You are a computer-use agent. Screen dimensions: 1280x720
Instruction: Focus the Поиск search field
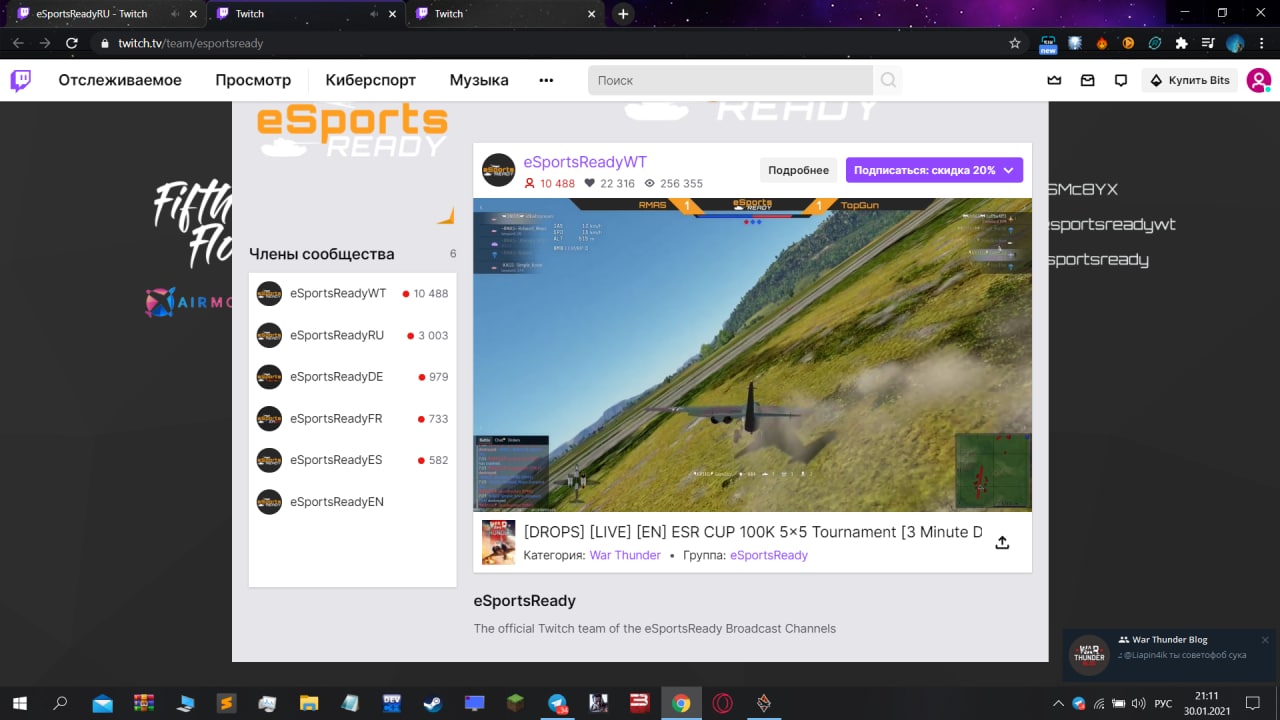(x=730, y=80)
